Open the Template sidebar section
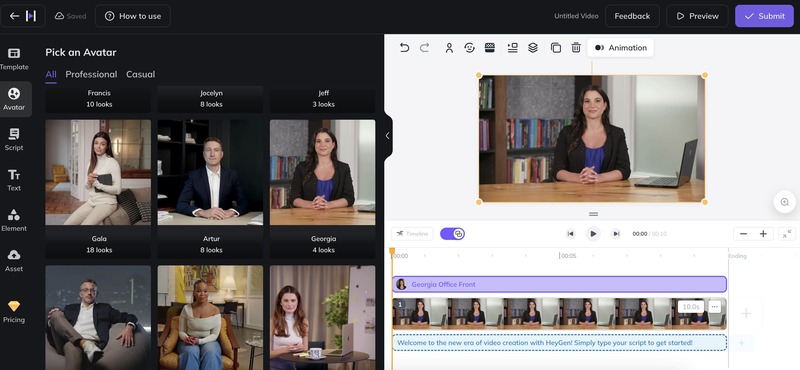The image size is (800, 370). click(x=14, y=59)
